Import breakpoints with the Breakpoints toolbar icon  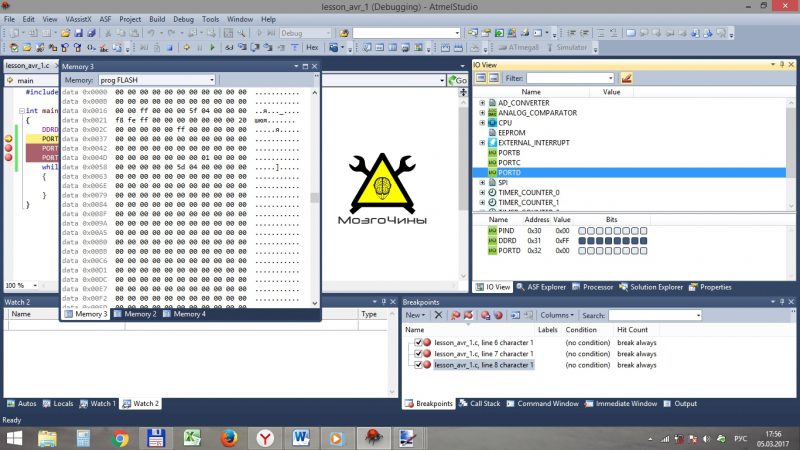click(x=498, y=315)
